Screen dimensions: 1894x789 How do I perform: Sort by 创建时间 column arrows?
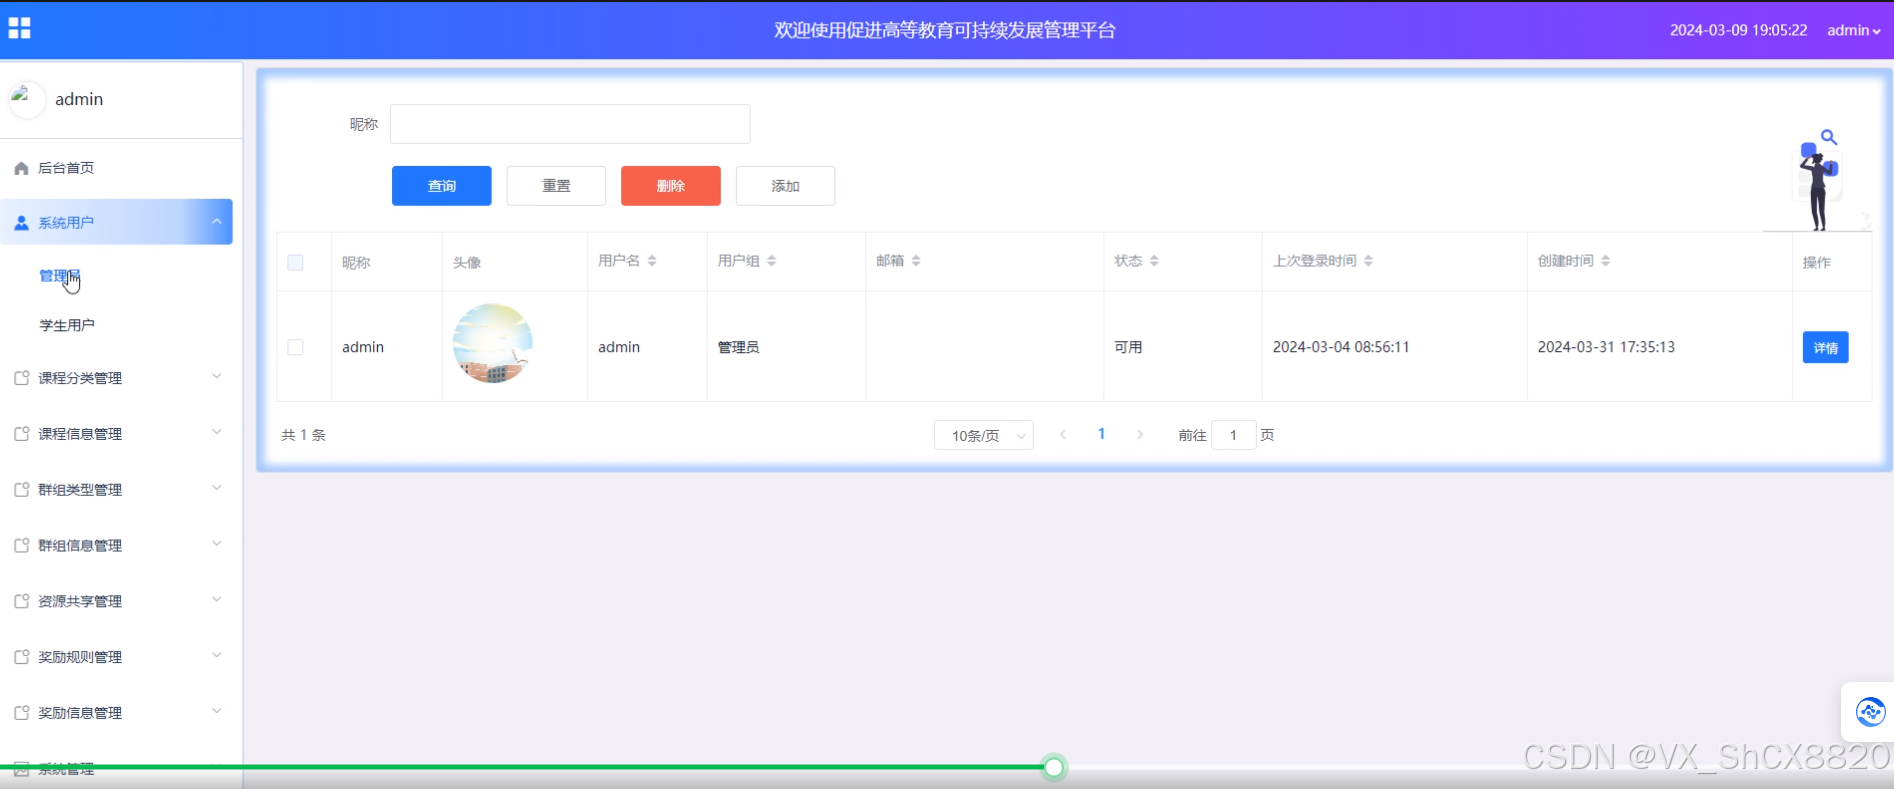click(x=1605, y=261)
